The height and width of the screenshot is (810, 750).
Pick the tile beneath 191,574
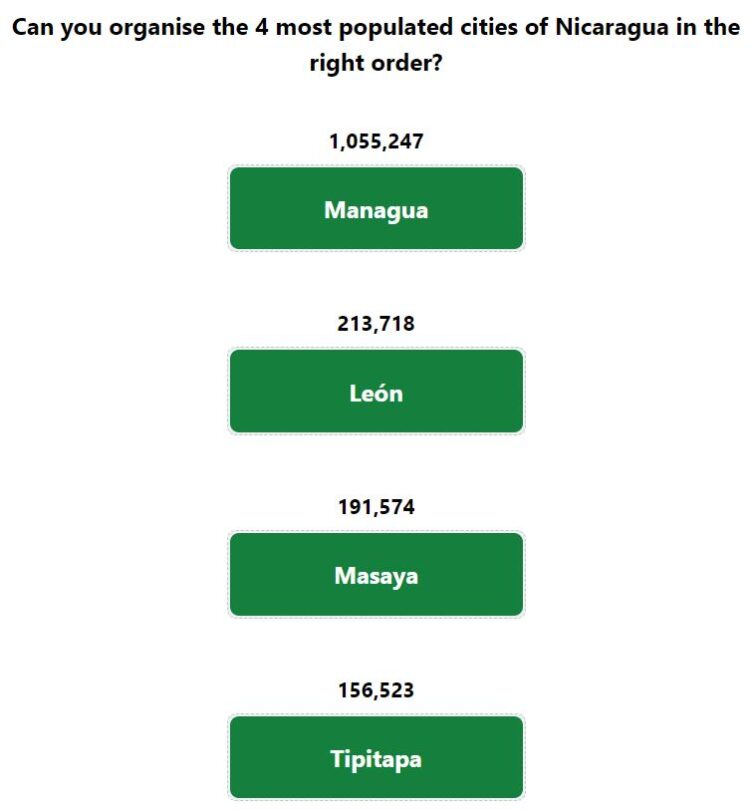[376, 574]
